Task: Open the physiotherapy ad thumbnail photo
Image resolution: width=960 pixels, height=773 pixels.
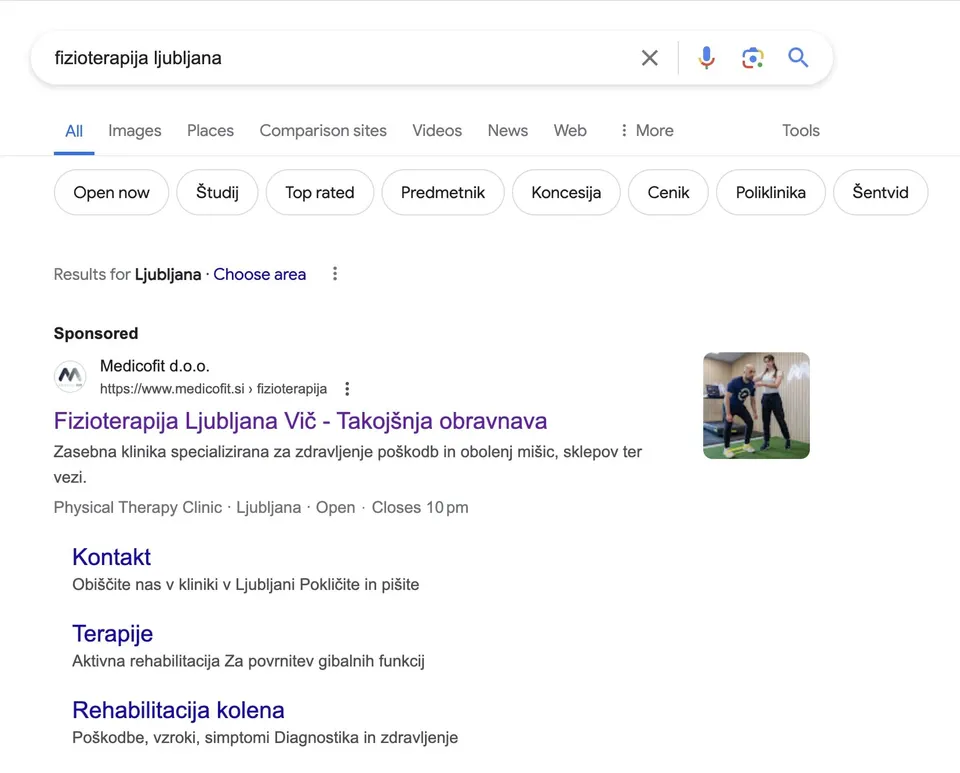Action: point(756,405)
